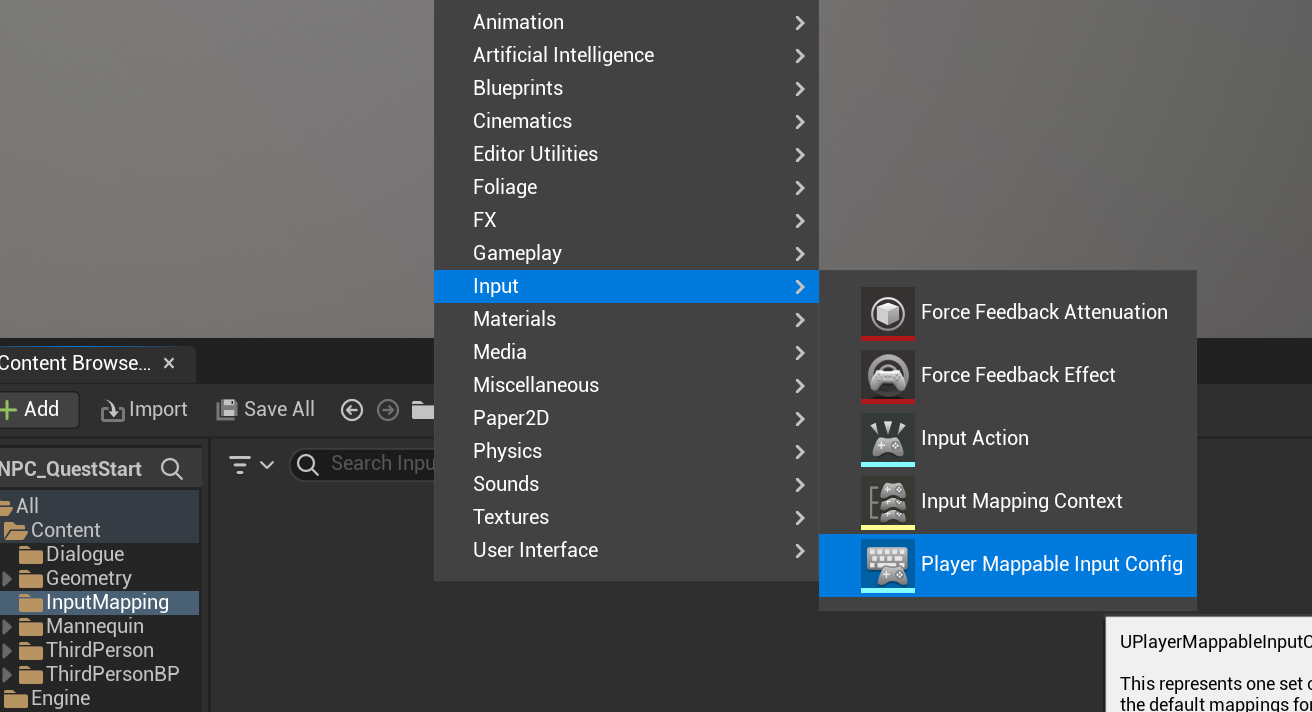This screenshot has width=1312, height=712.
Task: Expand the ThirdPerson folder arrow
Action: coord(7,651)
